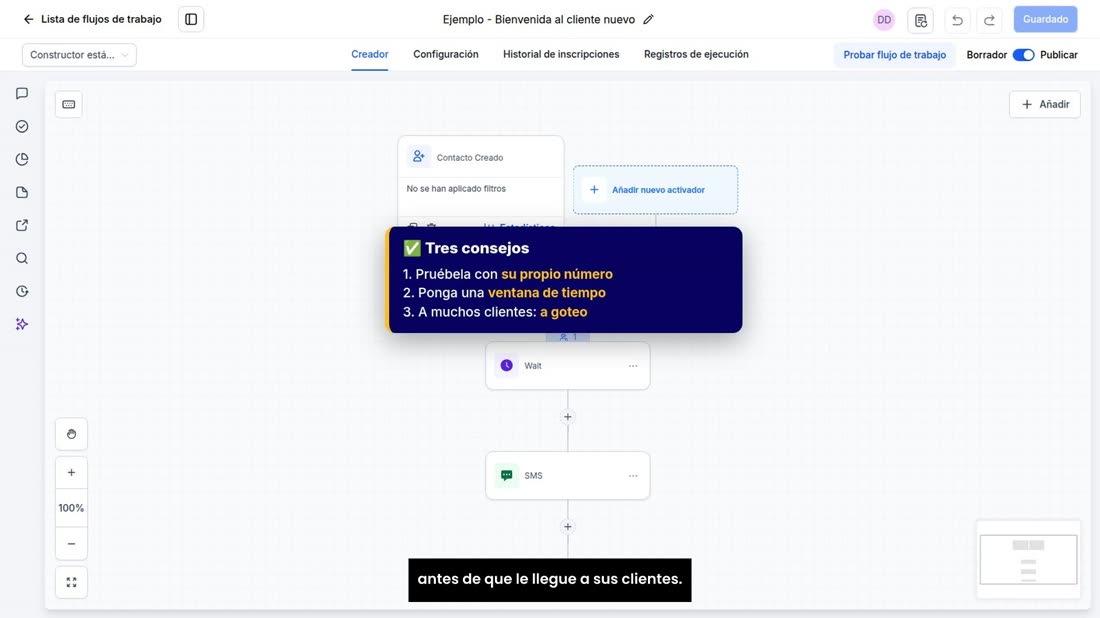Open the pie chart stats sidebar icon

tap(22, 159)
